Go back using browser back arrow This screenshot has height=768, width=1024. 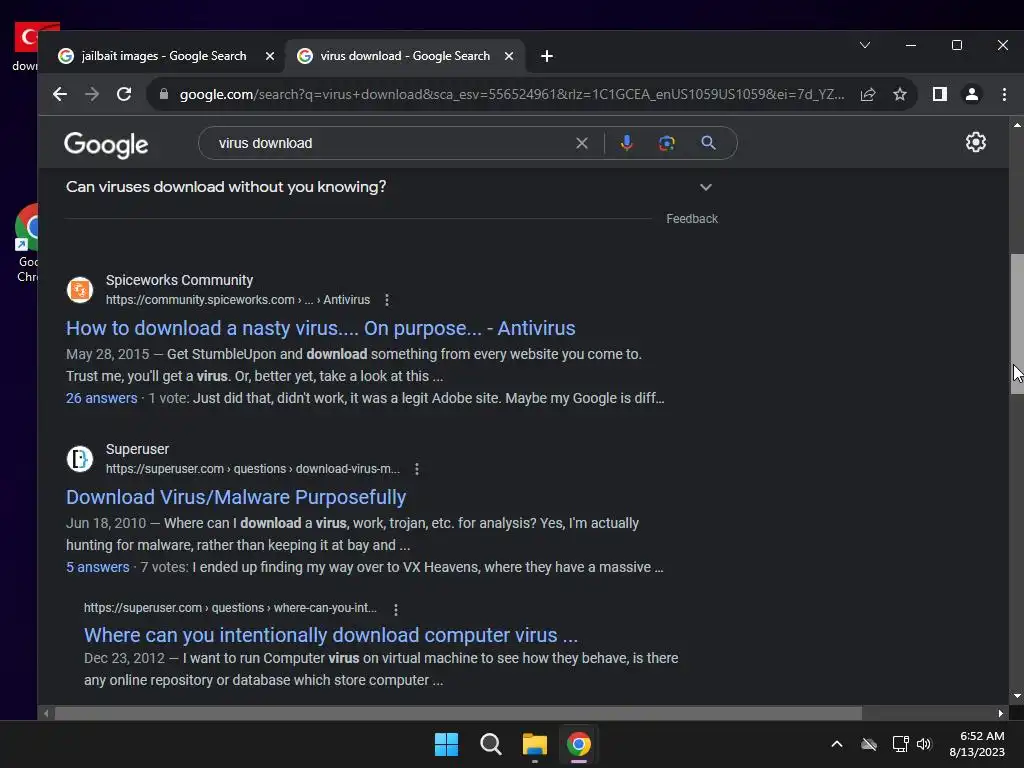click(x=59, y=94)
